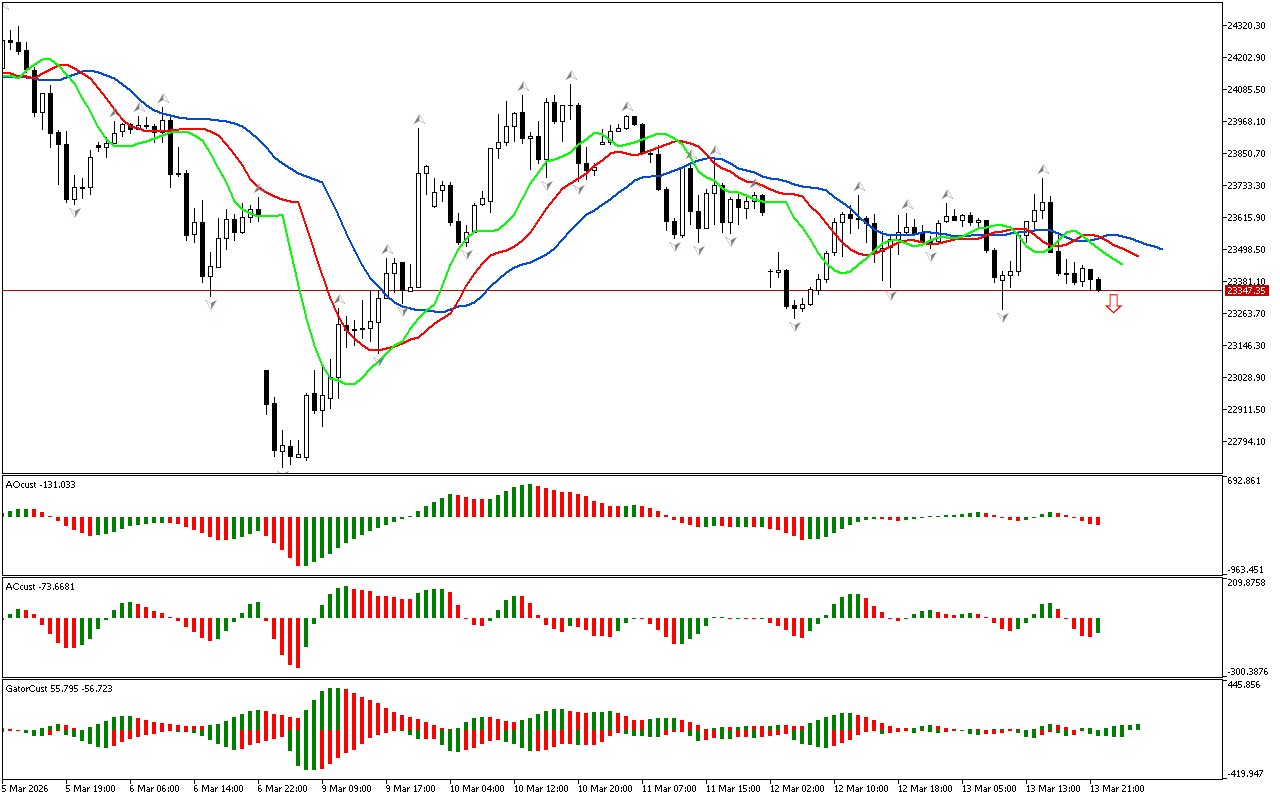Click the AOcust indicator label
This screenshot has height=800, width=1280.
(x=40, y=484)
